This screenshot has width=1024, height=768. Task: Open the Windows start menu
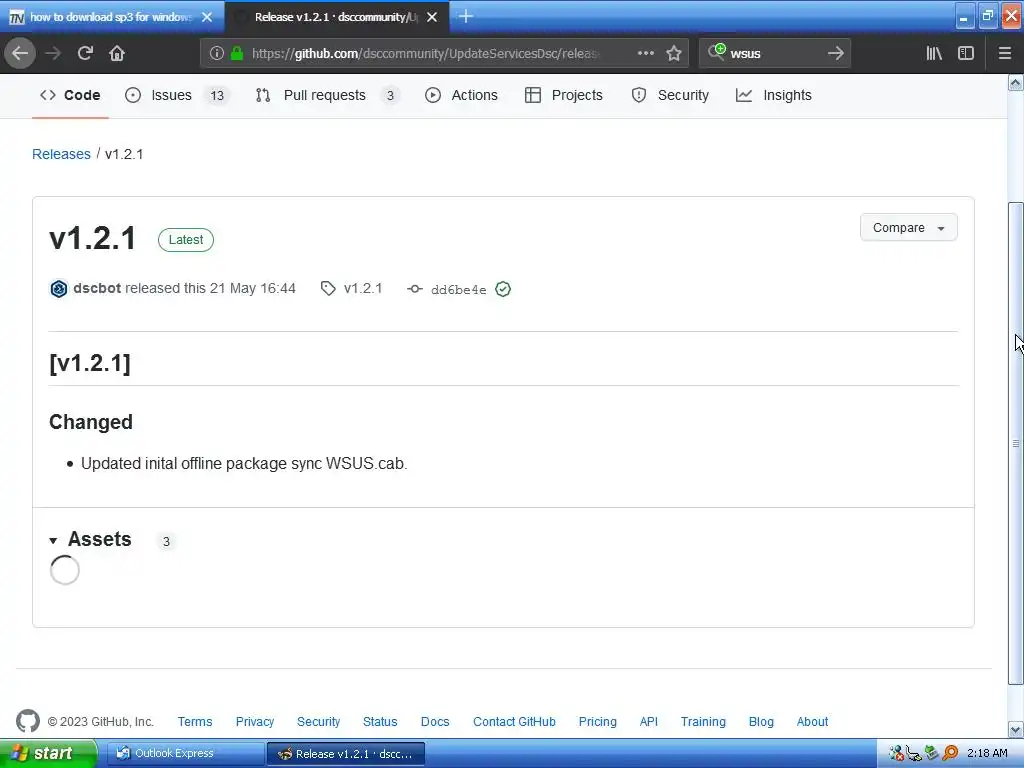pos(48,753)
